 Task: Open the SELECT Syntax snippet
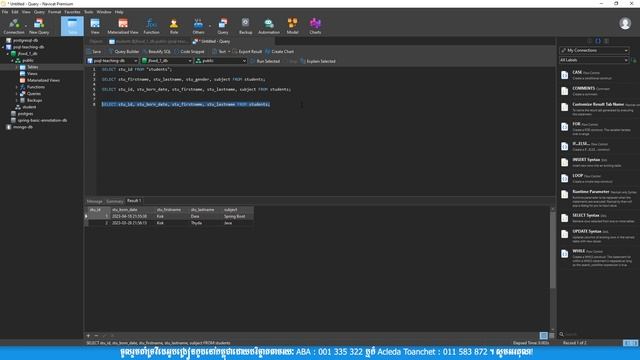[598, 218]
